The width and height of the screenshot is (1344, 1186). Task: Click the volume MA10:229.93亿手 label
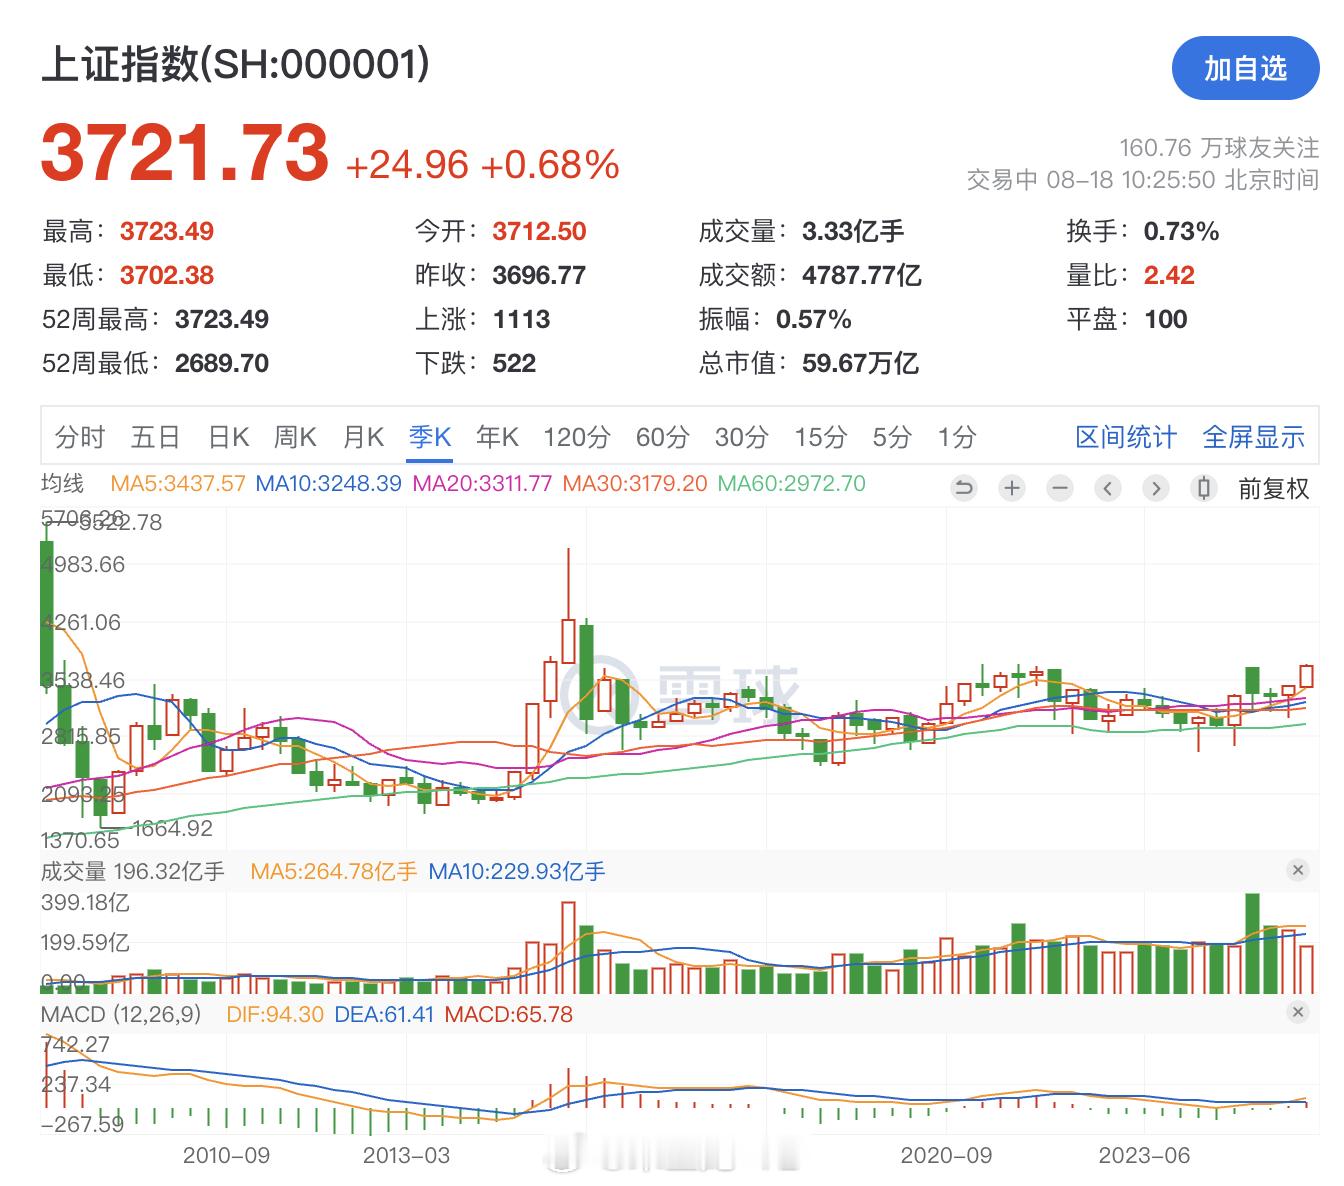[517, 872]
